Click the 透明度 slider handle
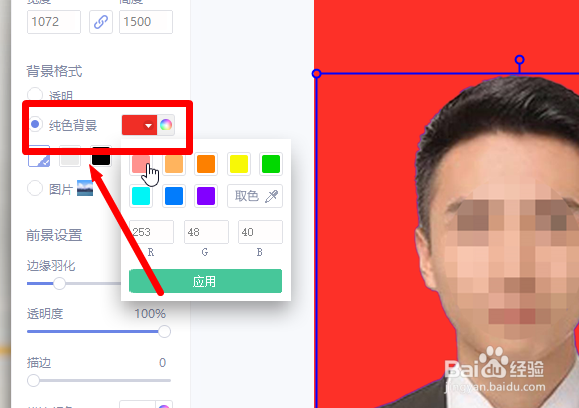This screenshot has width=579, height=408. [x=164, y=331]
